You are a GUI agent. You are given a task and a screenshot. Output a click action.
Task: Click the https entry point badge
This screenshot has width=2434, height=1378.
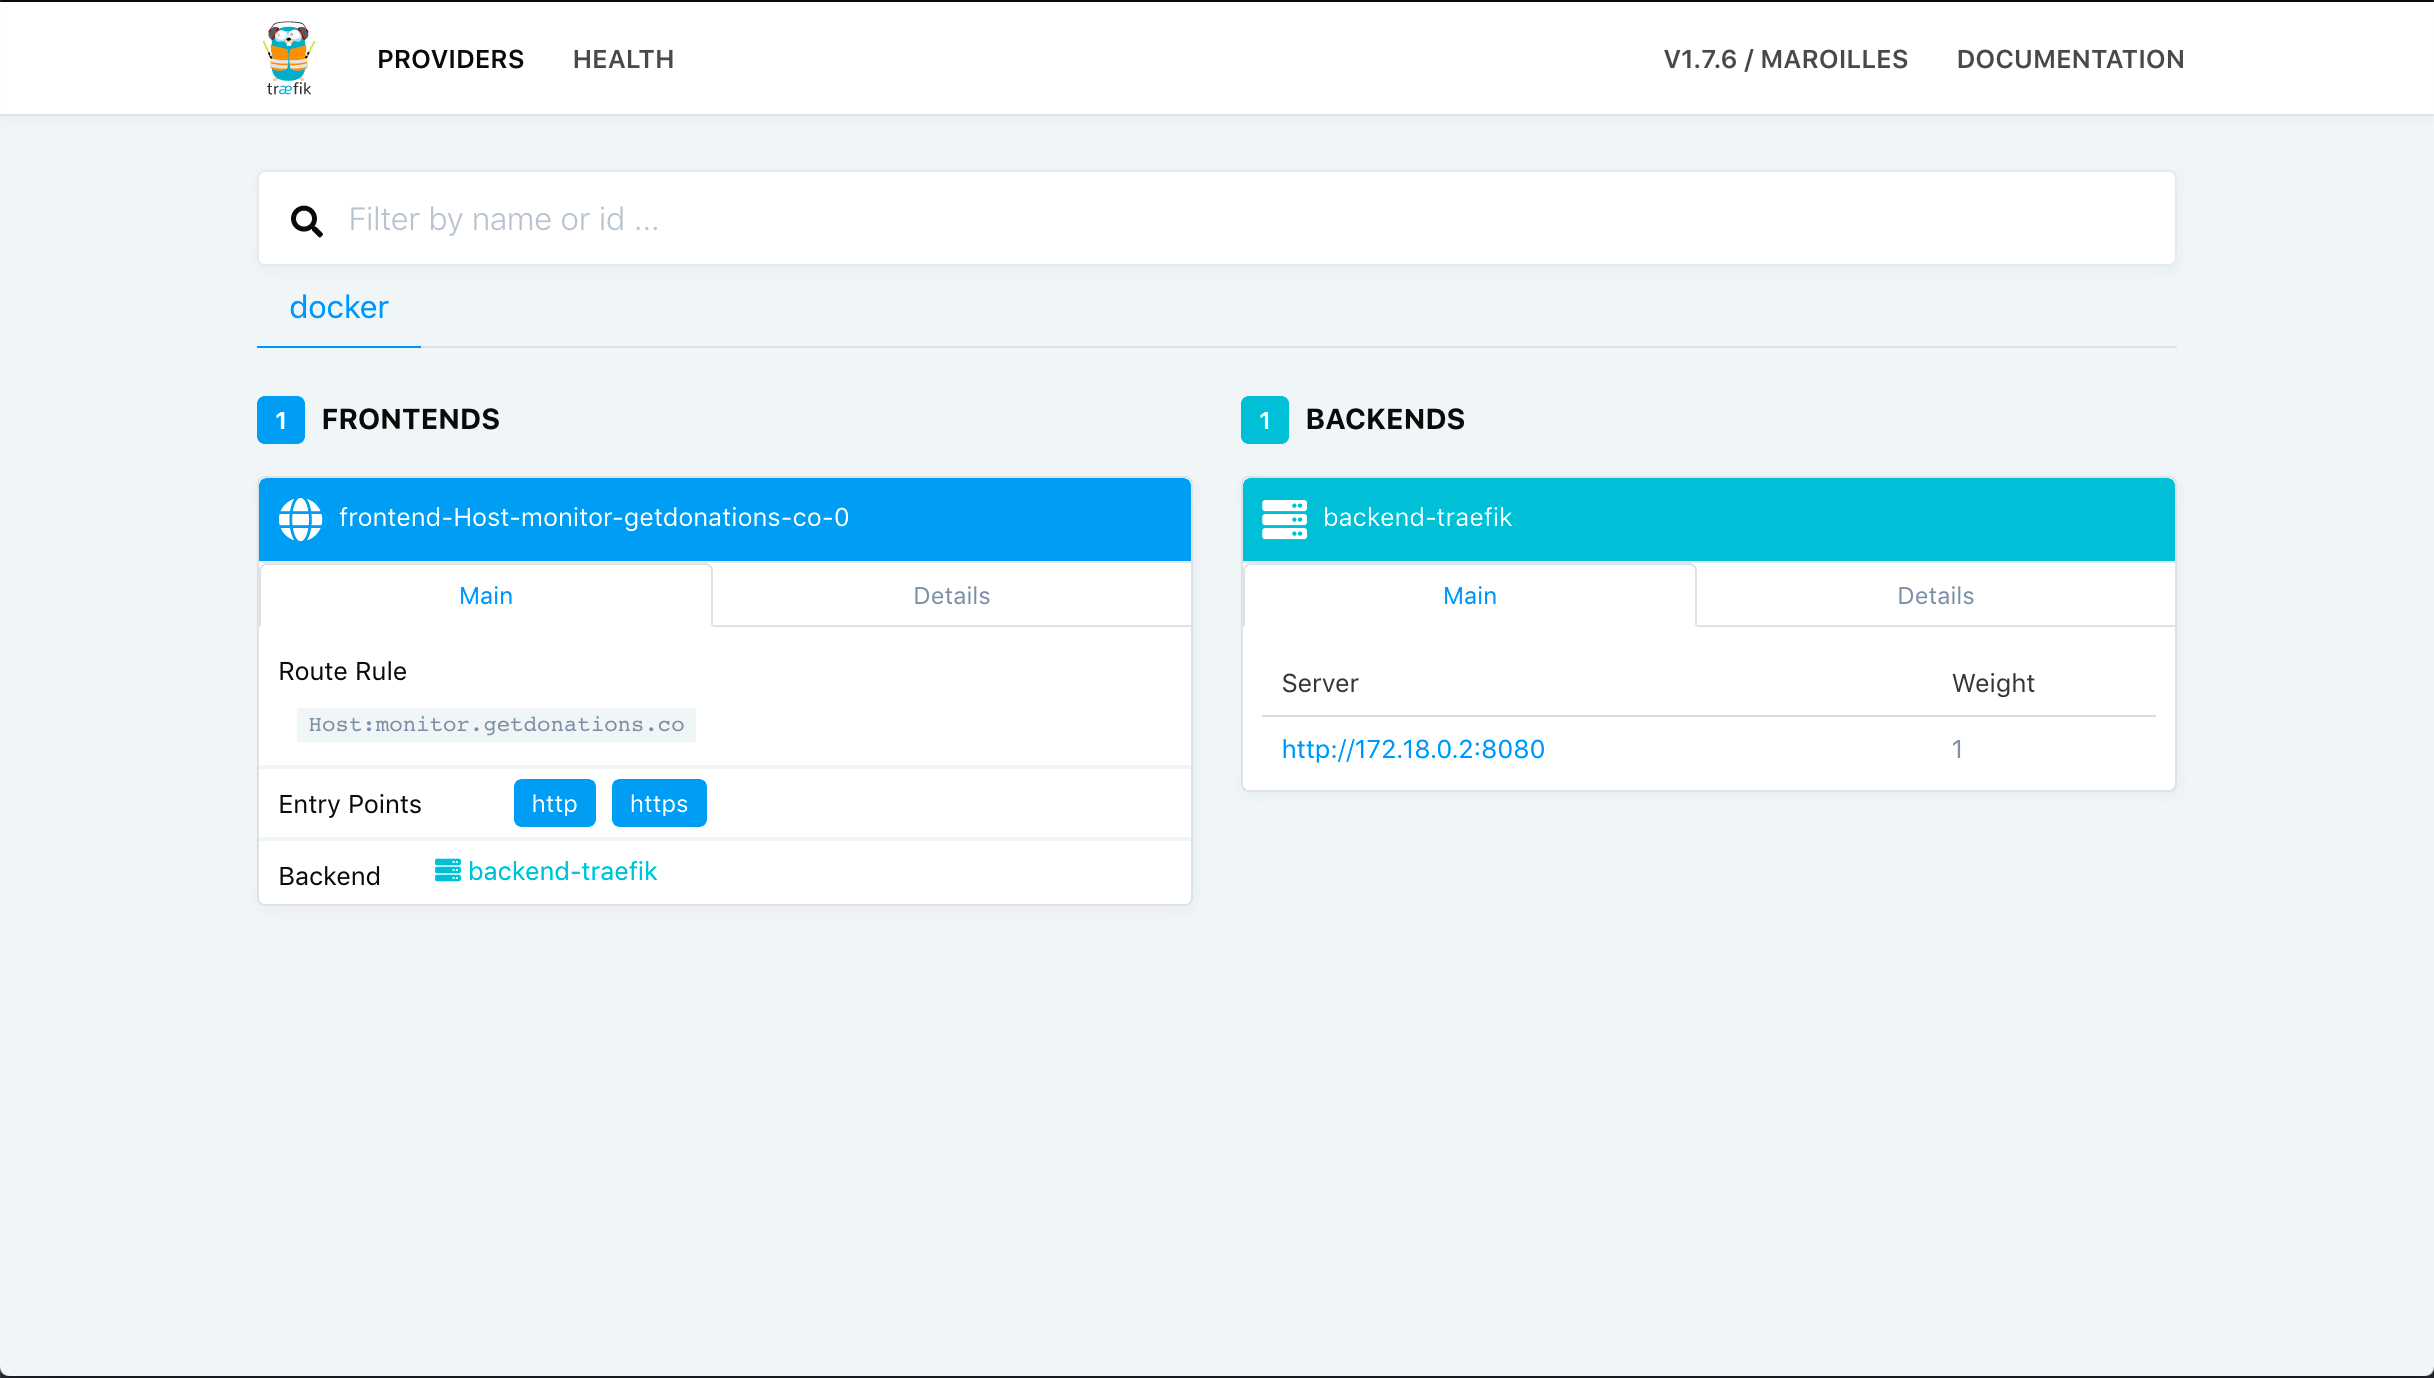[x=658, y=804]
